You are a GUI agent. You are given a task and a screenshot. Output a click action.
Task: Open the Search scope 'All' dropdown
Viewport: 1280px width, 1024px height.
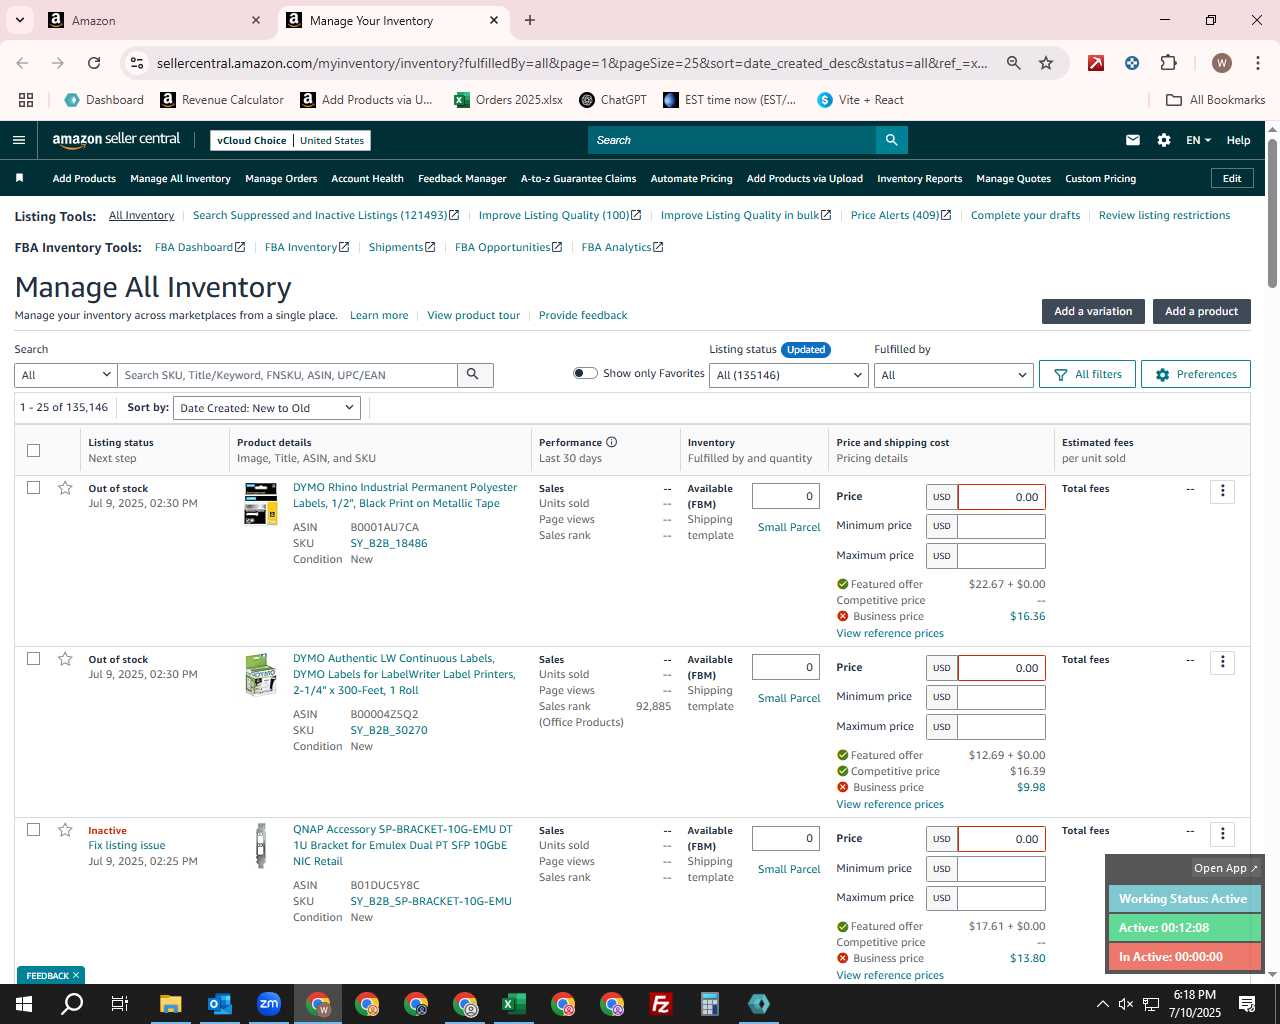pos(66,375)
